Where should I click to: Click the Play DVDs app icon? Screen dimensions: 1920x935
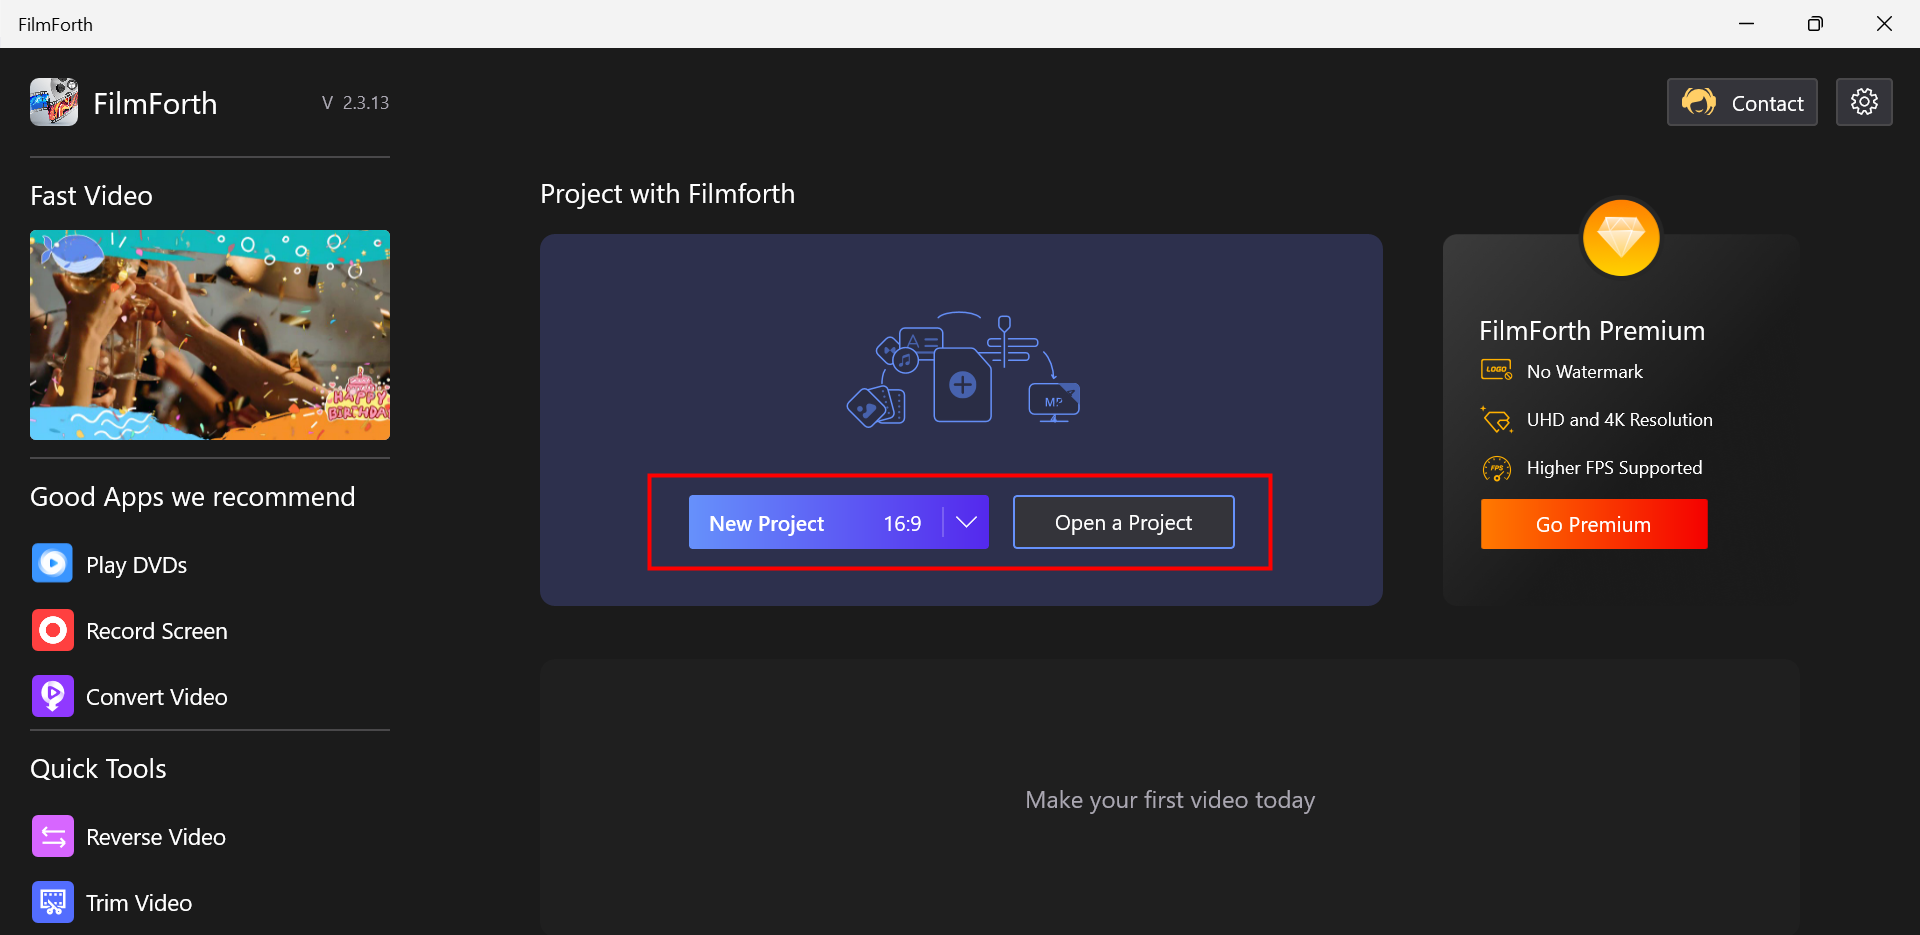point(52,564)
